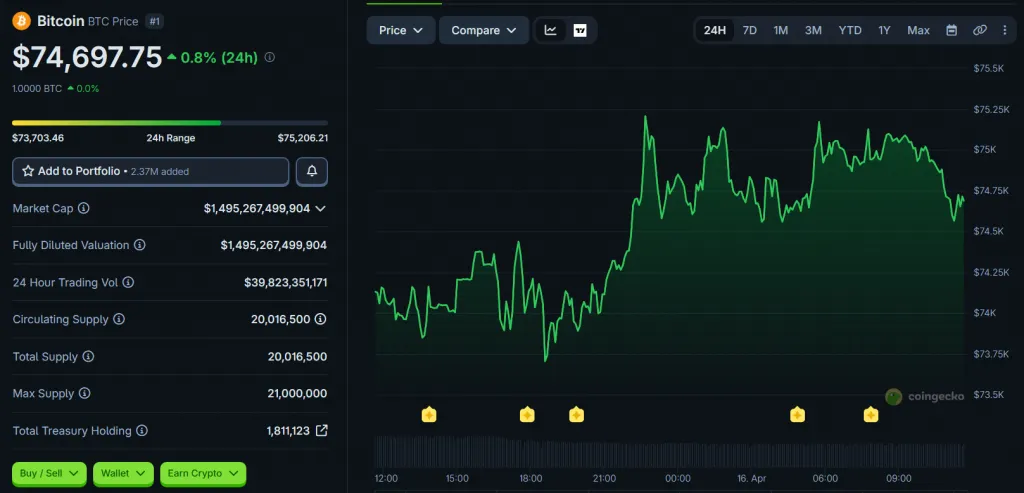Click the 16. Apr date axis label

[x=750, y=479]
